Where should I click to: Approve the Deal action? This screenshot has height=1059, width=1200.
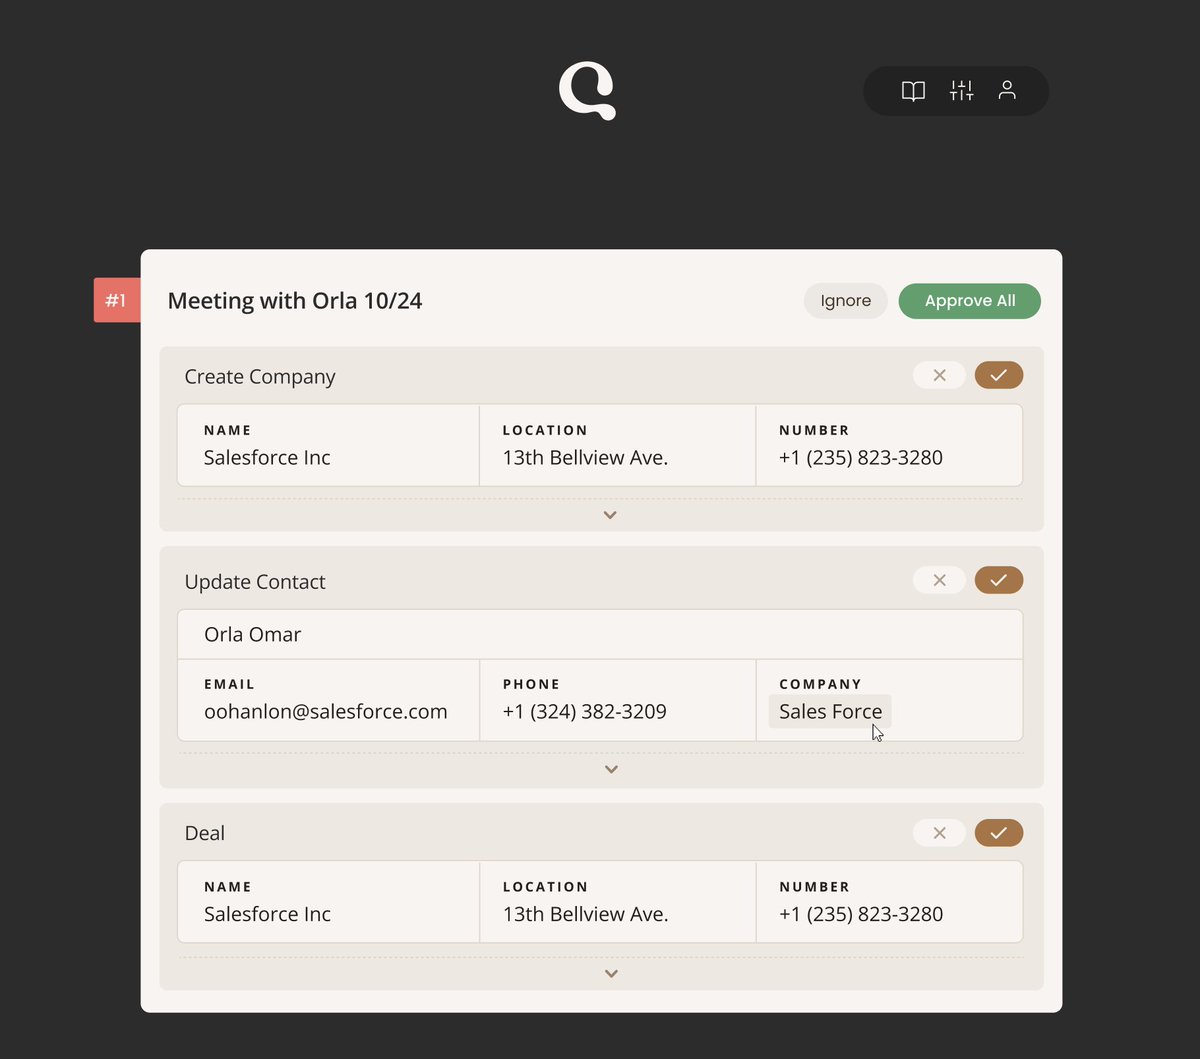pyautogui.click(x=998, y=833)
